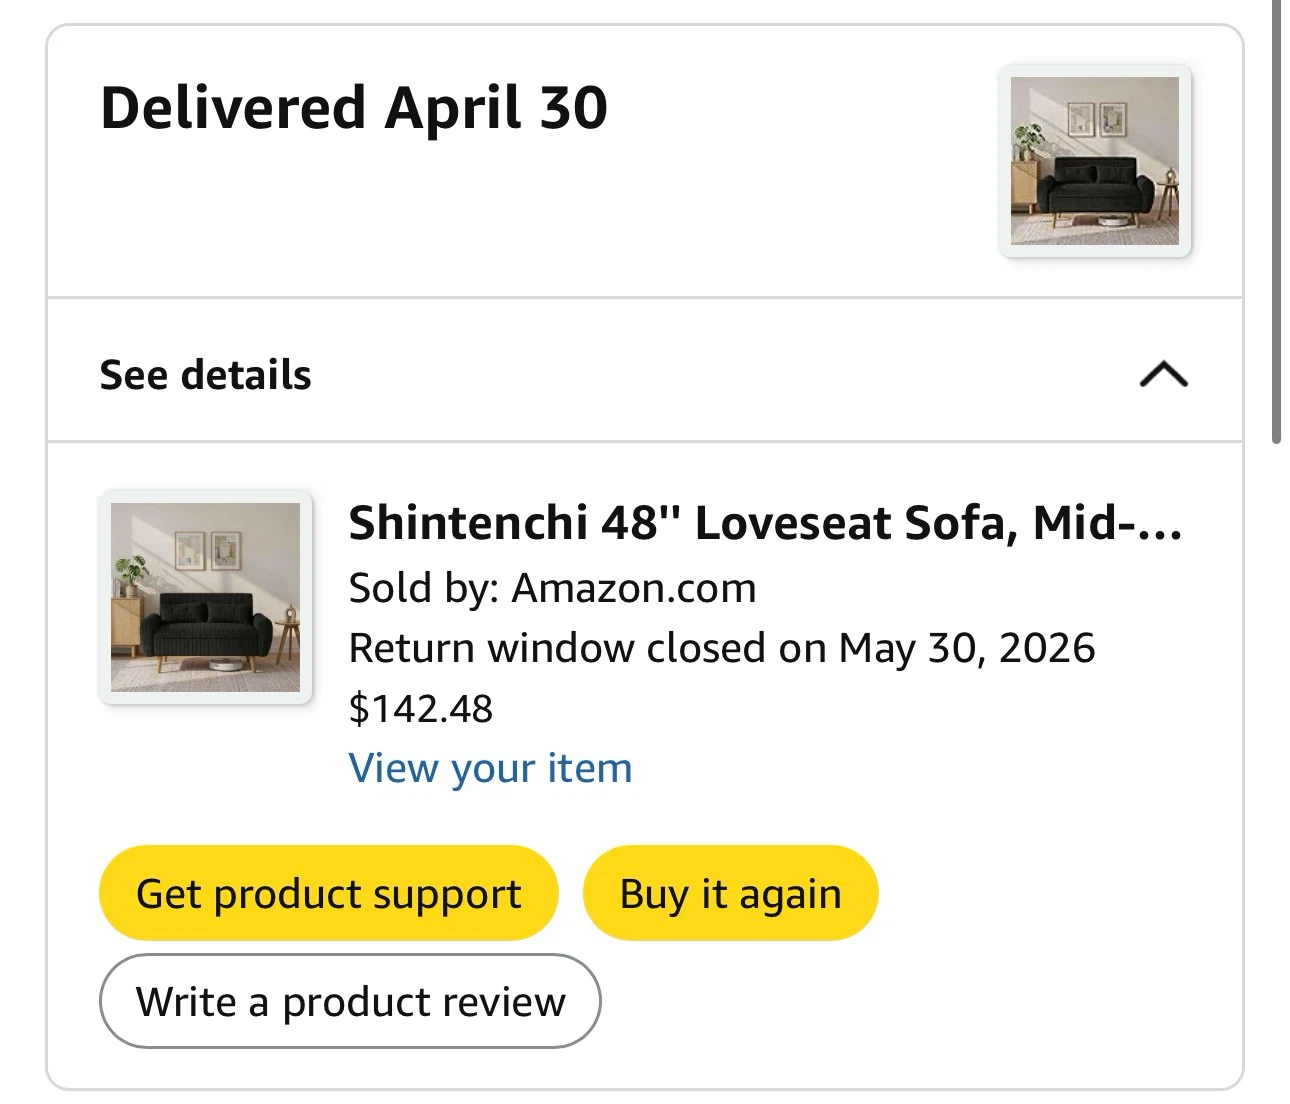This screenshot has width=1290, height=1104.
Task: Click the Buy it again button
Action: [x=730, y=893]
